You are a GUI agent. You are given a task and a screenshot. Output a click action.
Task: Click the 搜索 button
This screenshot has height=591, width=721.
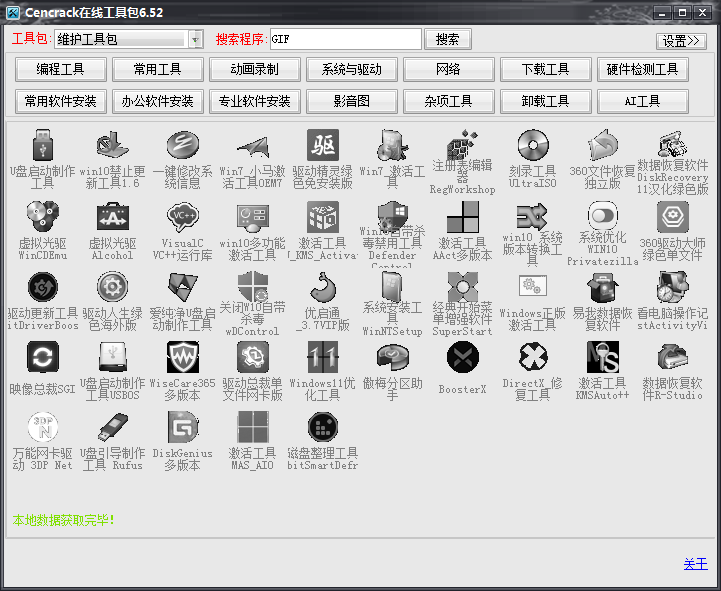point(447,39)
